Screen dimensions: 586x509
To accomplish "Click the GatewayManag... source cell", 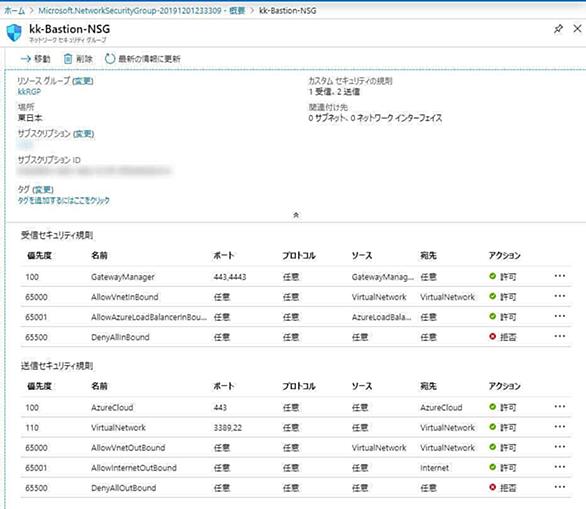I will [382, 277].
